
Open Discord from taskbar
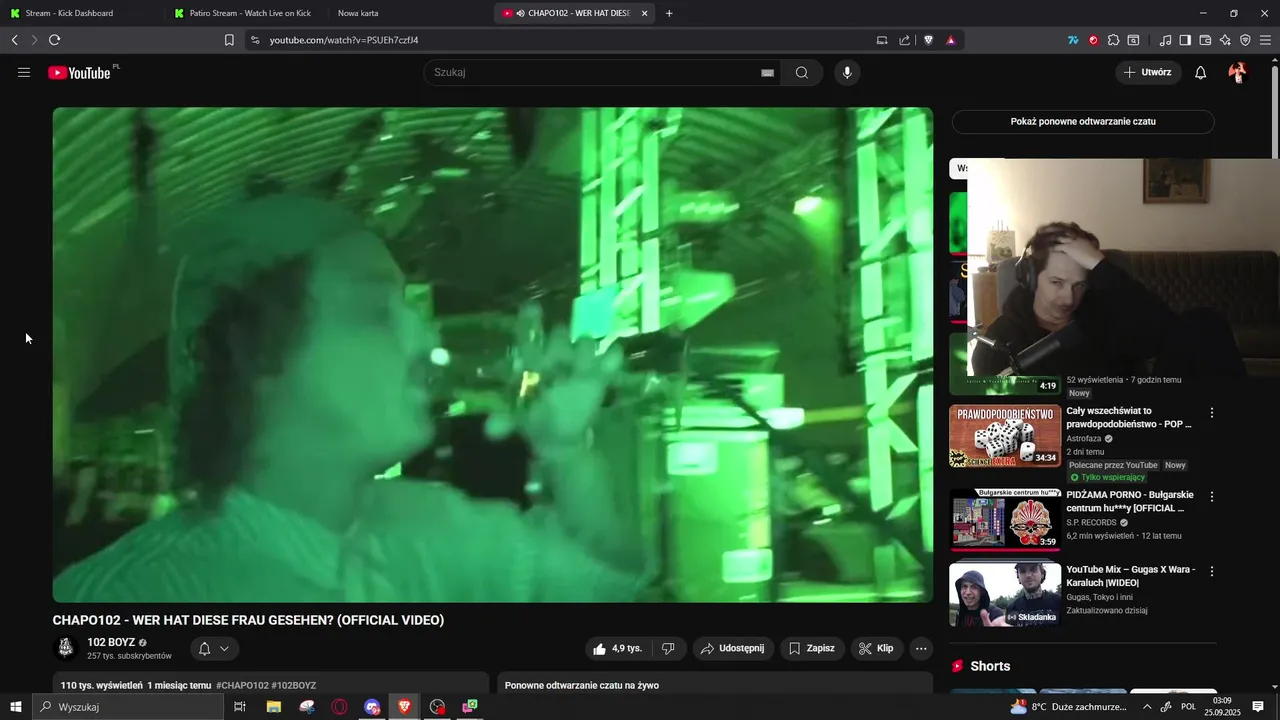click(372, 707)
